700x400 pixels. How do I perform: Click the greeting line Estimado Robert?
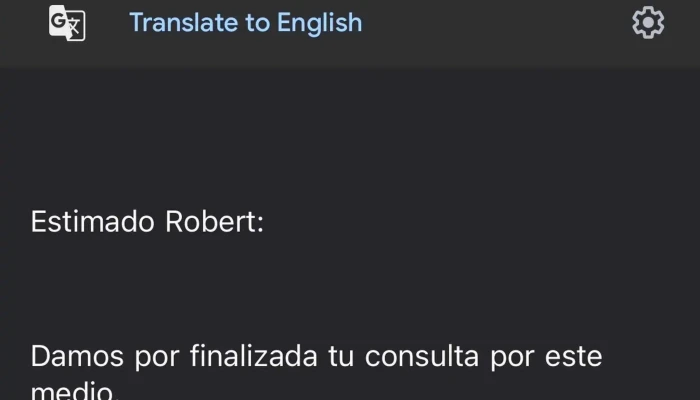pyautogui.click(x=147, y=222)
